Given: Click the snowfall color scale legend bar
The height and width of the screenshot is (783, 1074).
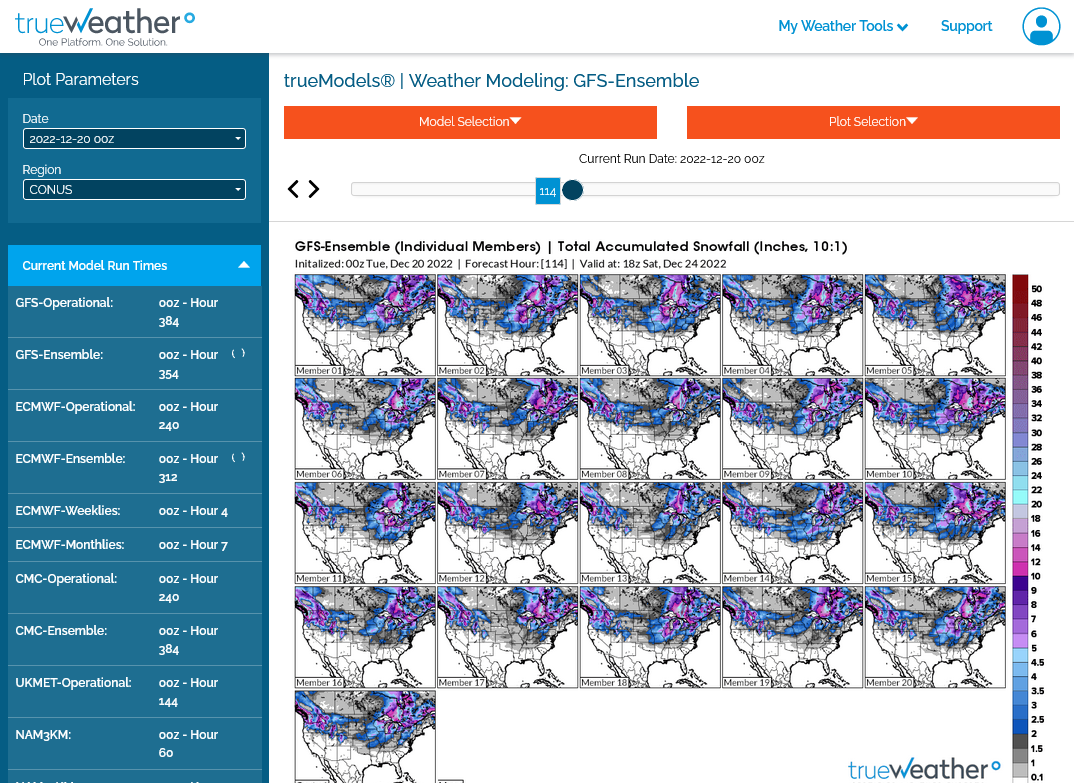Looking at the screenshot, I should [1021, 528].
